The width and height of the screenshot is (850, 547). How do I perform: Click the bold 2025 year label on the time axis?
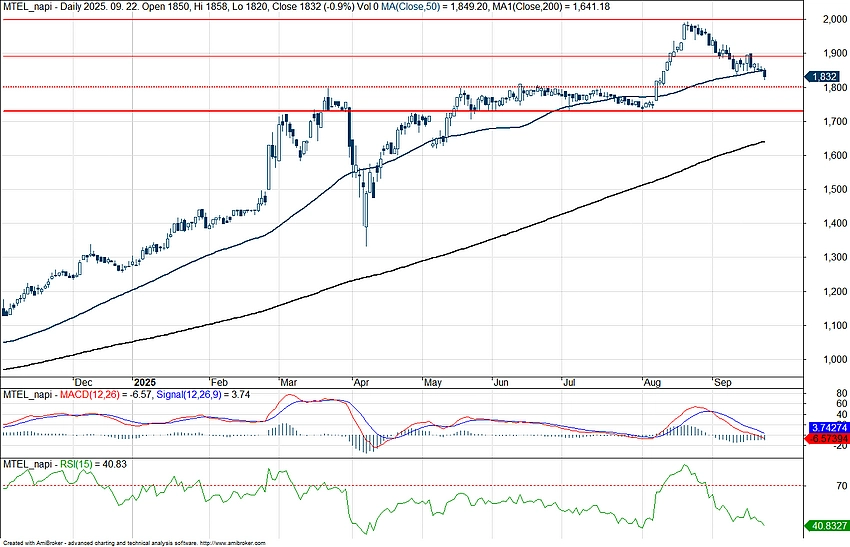click(x=144, y=381)
